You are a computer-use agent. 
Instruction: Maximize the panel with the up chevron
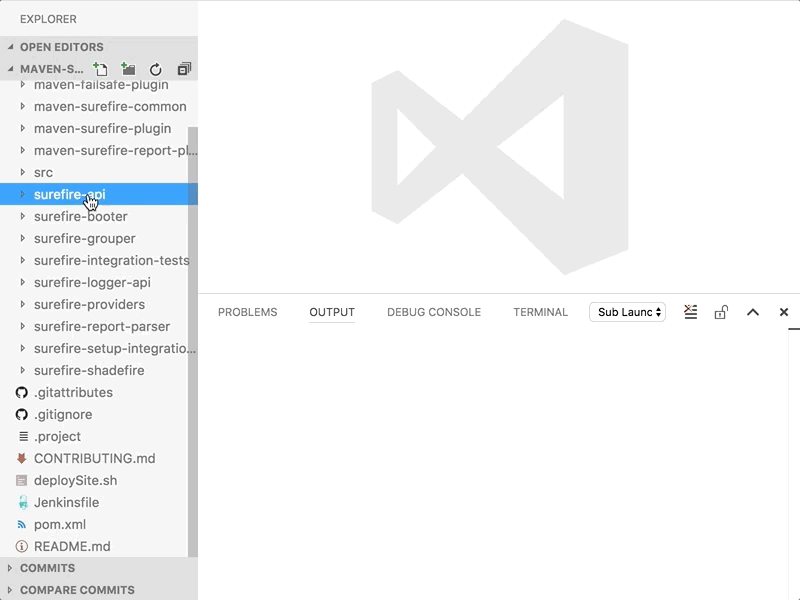753,312
